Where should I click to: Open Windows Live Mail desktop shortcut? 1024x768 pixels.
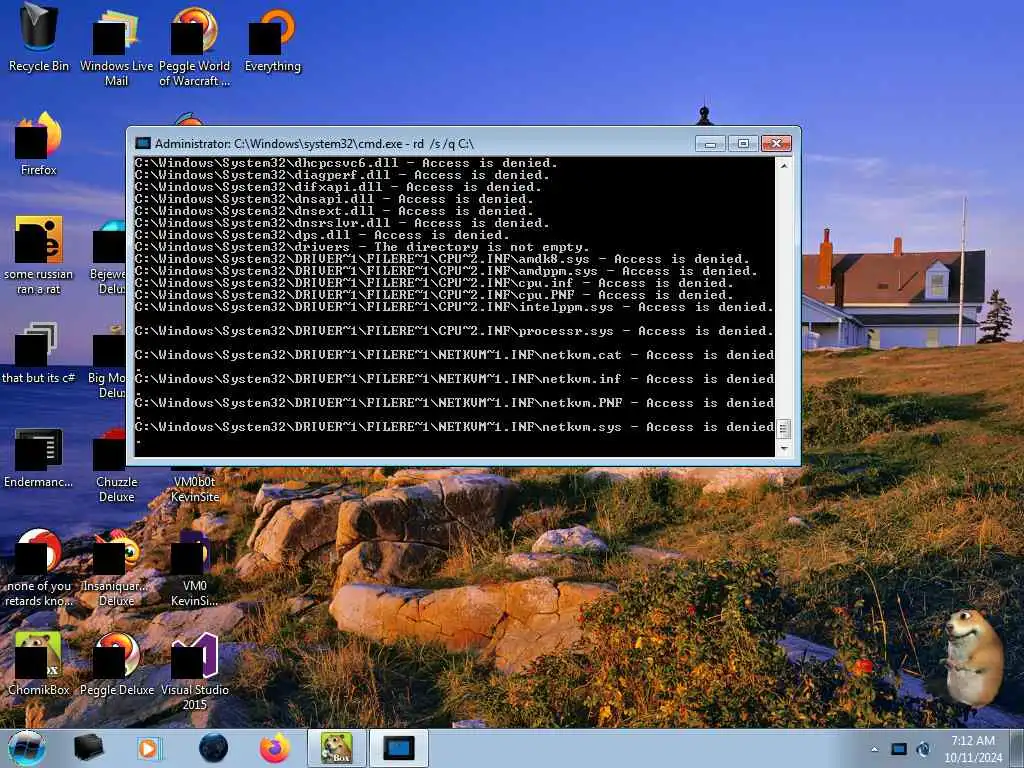116,47
